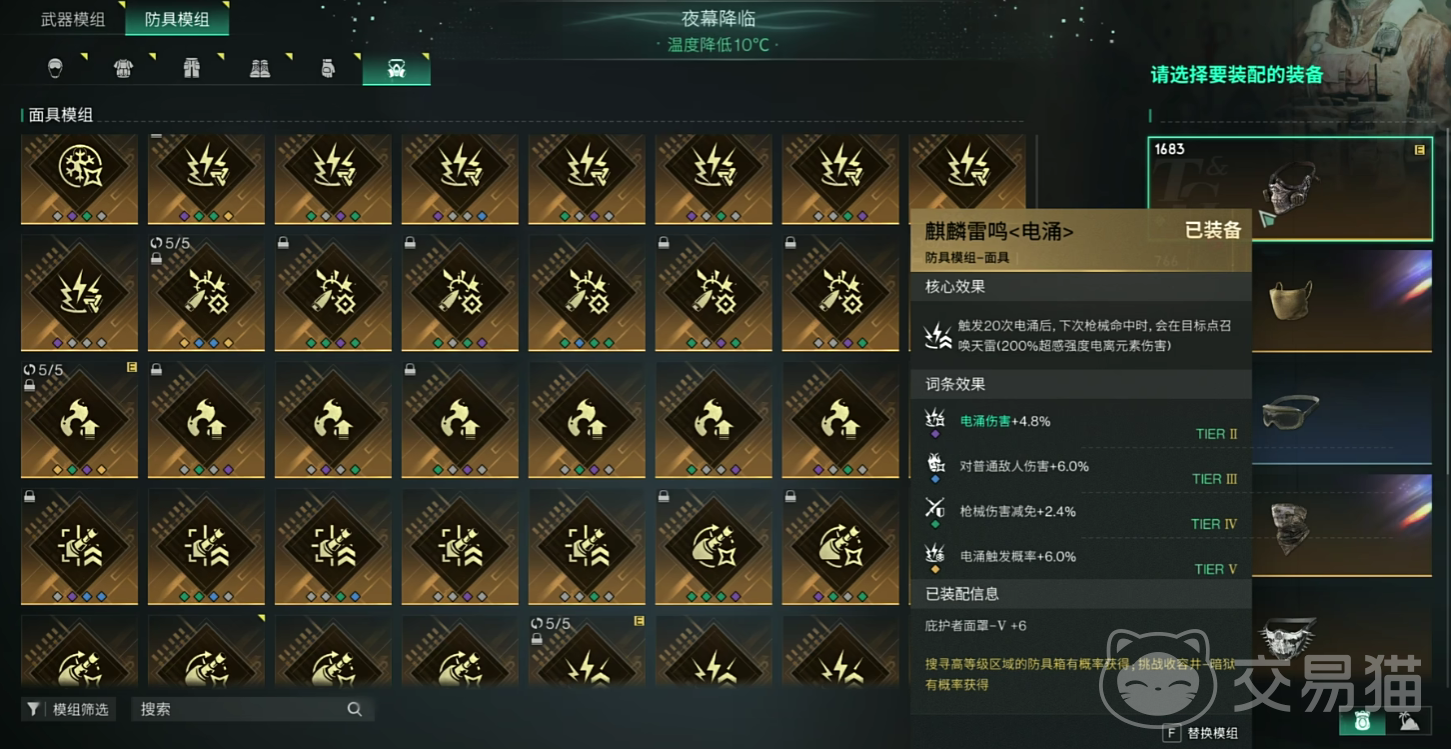
Task: Select the flame mod marked with E badge
Action: point(79,419)
